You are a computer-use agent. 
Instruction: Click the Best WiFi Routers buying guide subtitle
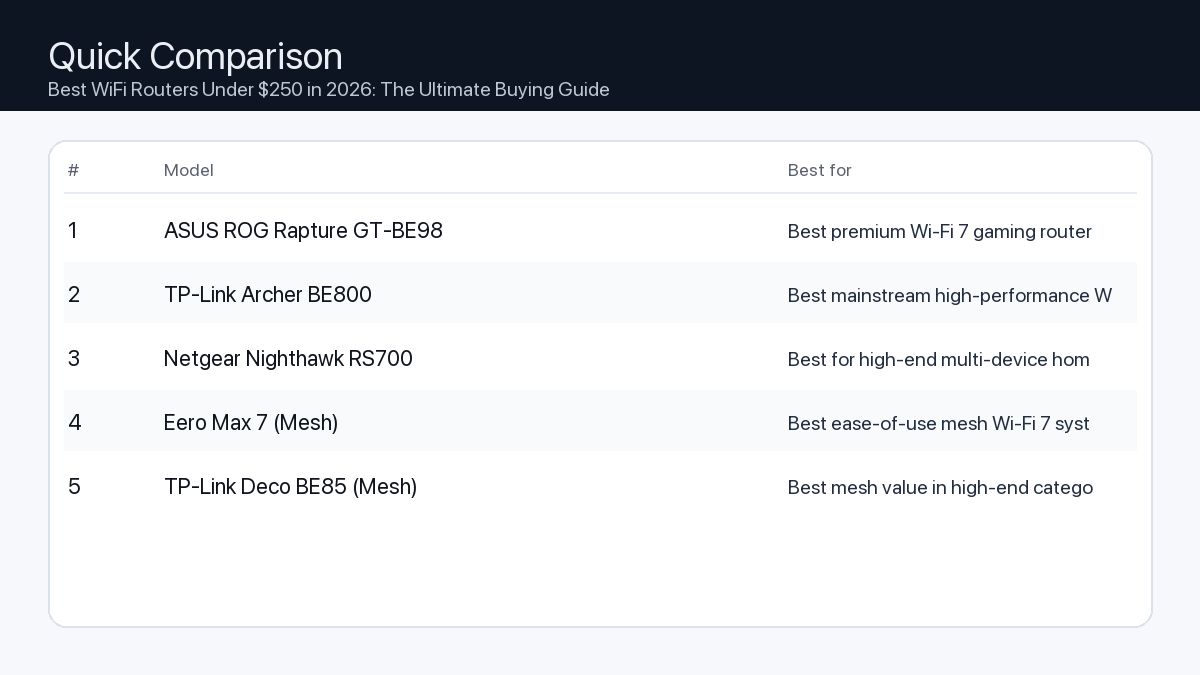(328, 90)
